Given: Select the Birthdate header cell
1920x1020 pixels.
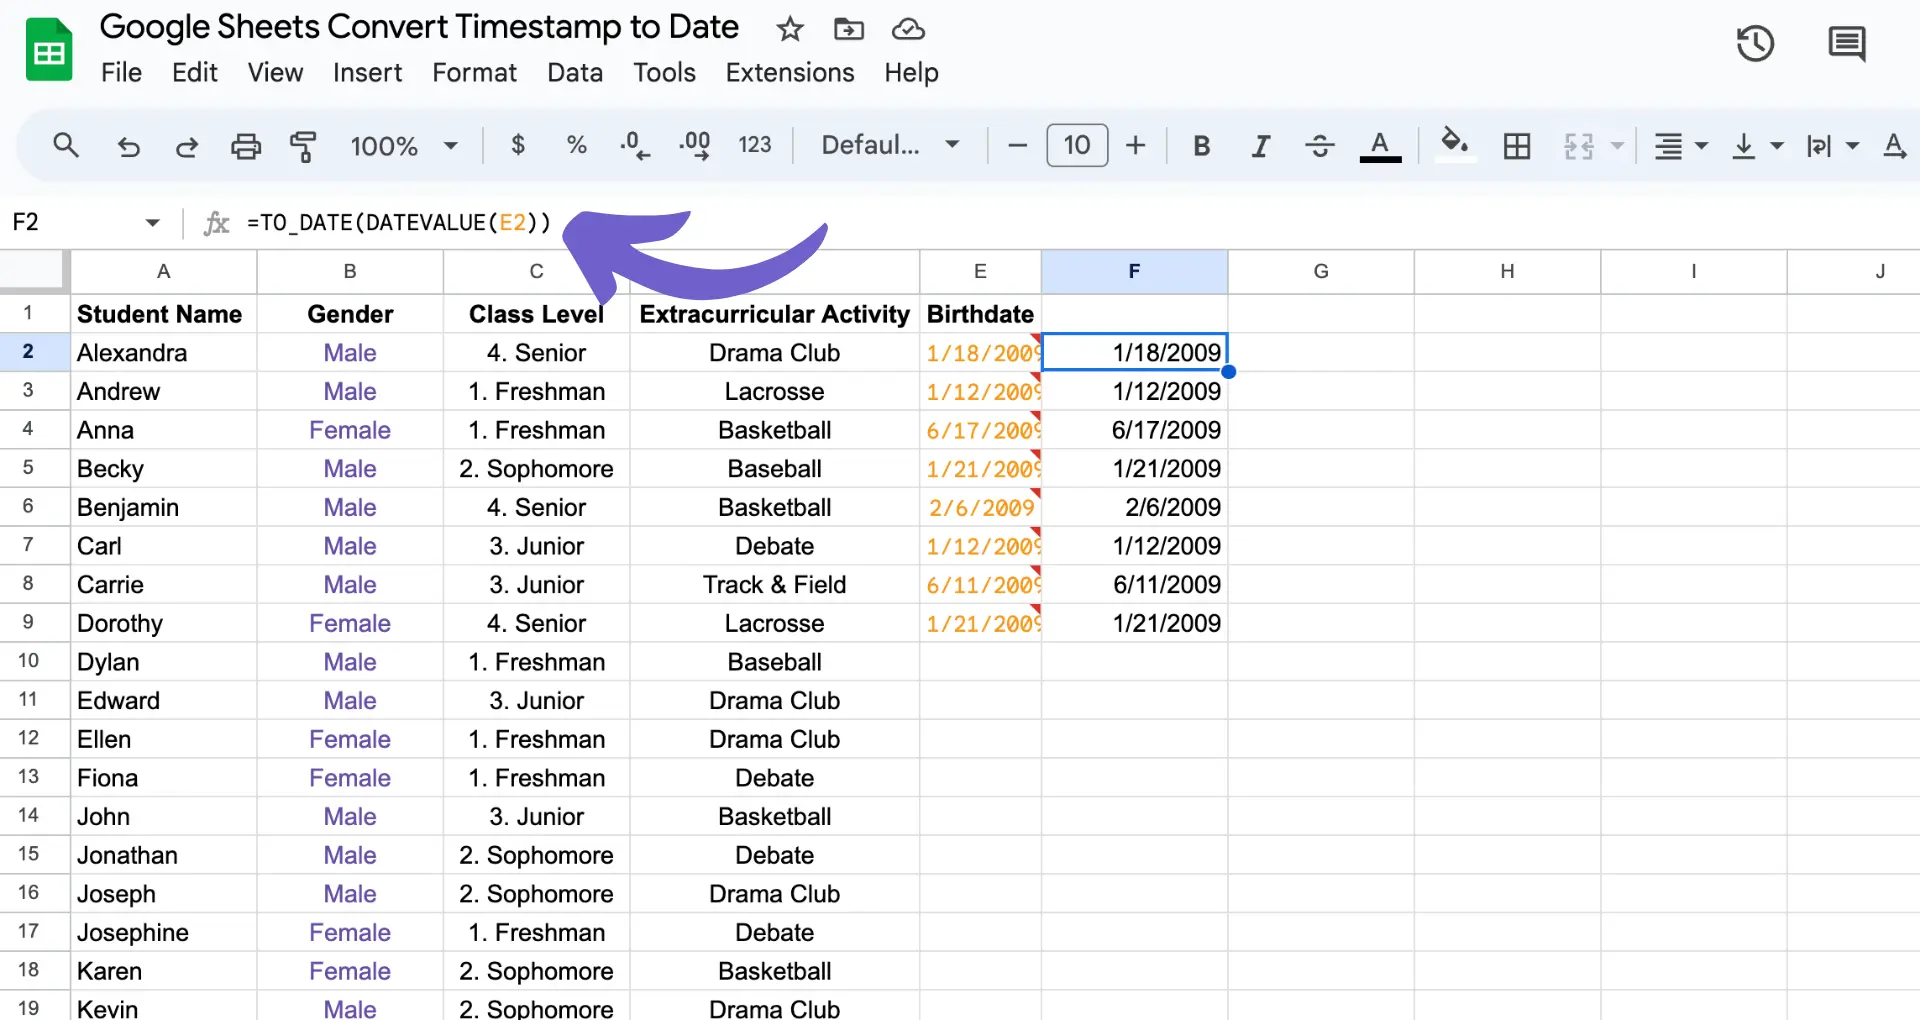Looking at the screenshot, I should [x=980, y=314].
